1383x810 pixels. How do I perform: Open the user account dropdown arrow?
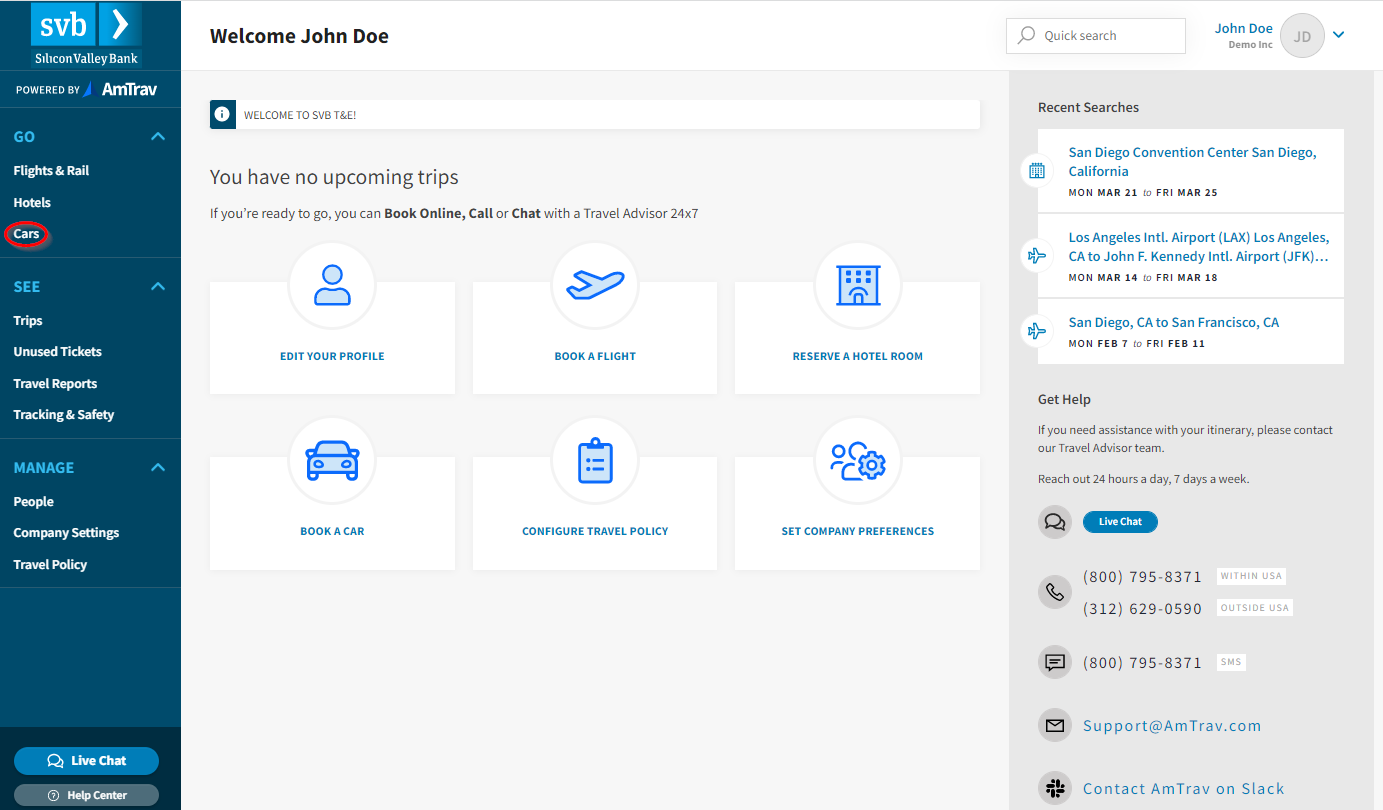1339,36
